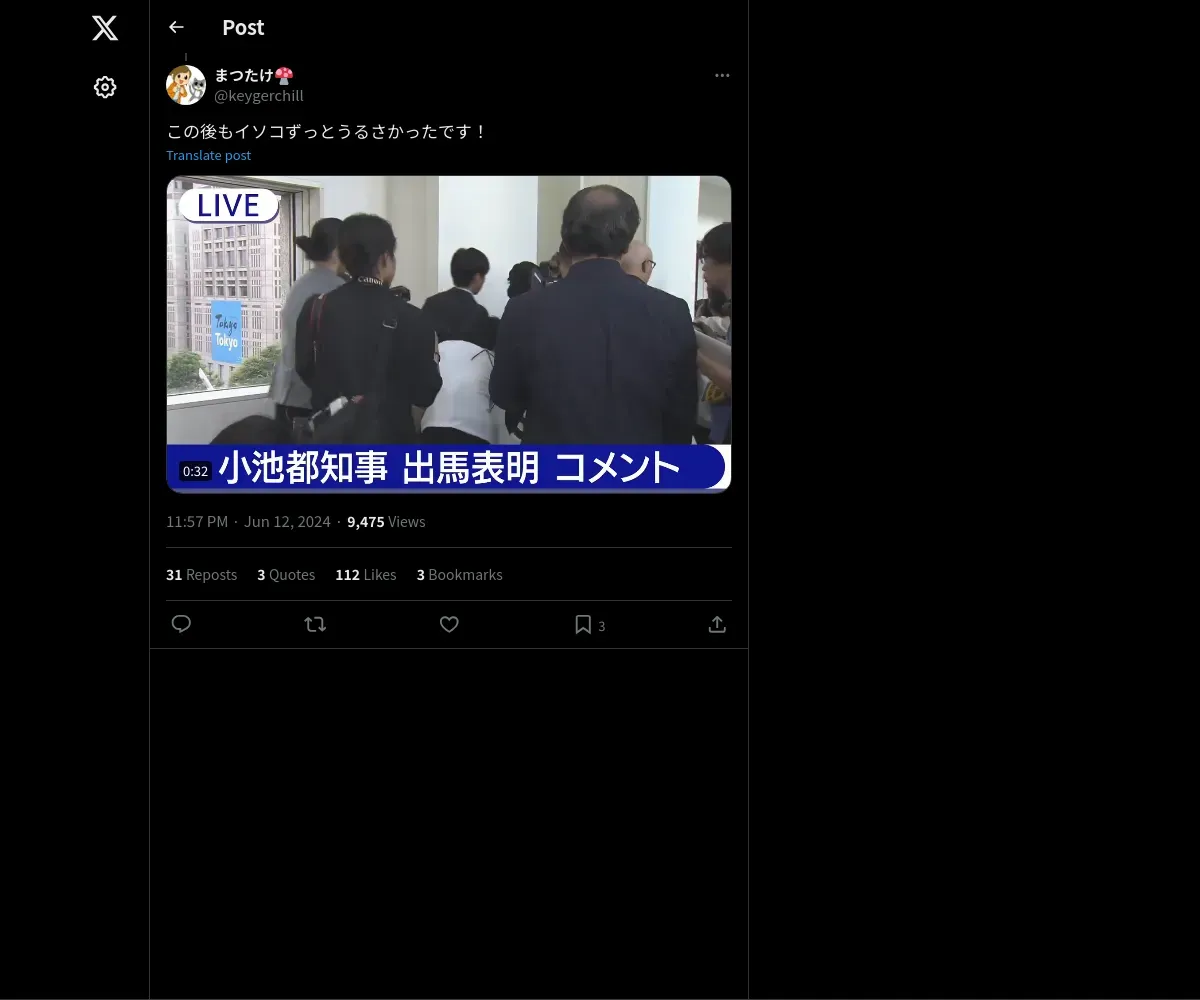View the 3 Quotes list
The image size is (1200, 1000).
point(286,575)
